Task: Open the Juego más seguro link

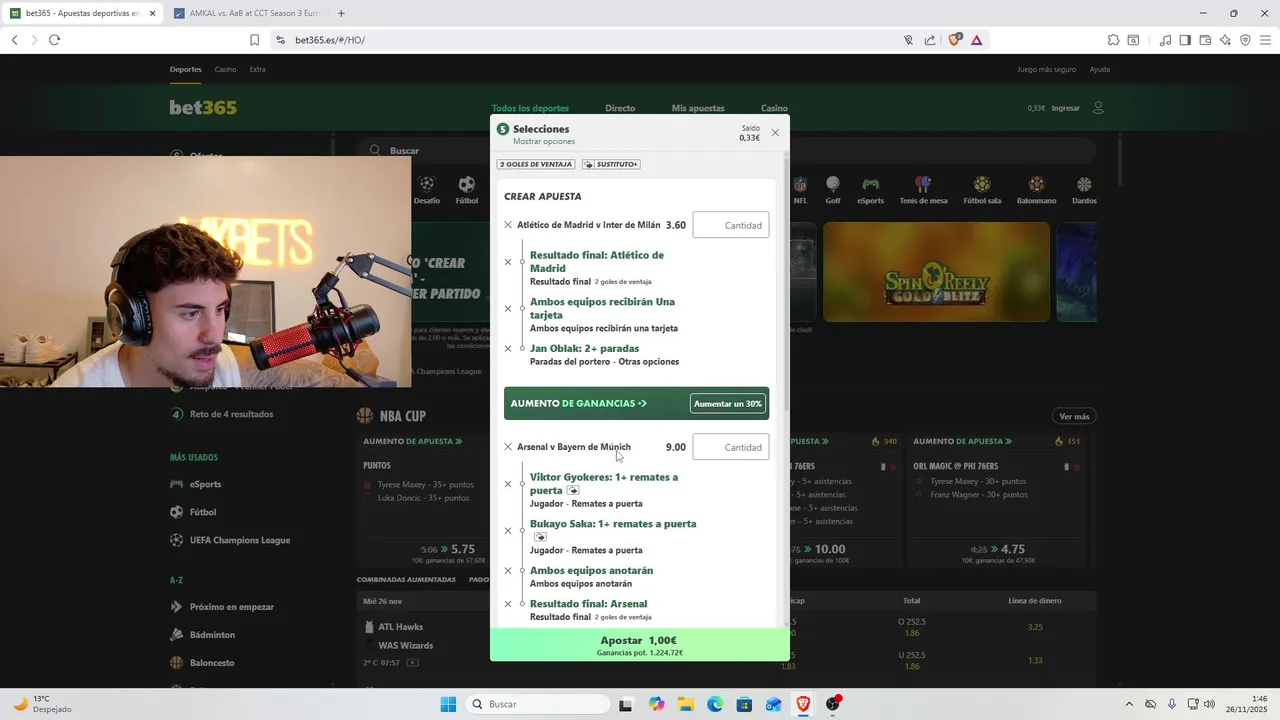Action: [x=1046, y=69]
